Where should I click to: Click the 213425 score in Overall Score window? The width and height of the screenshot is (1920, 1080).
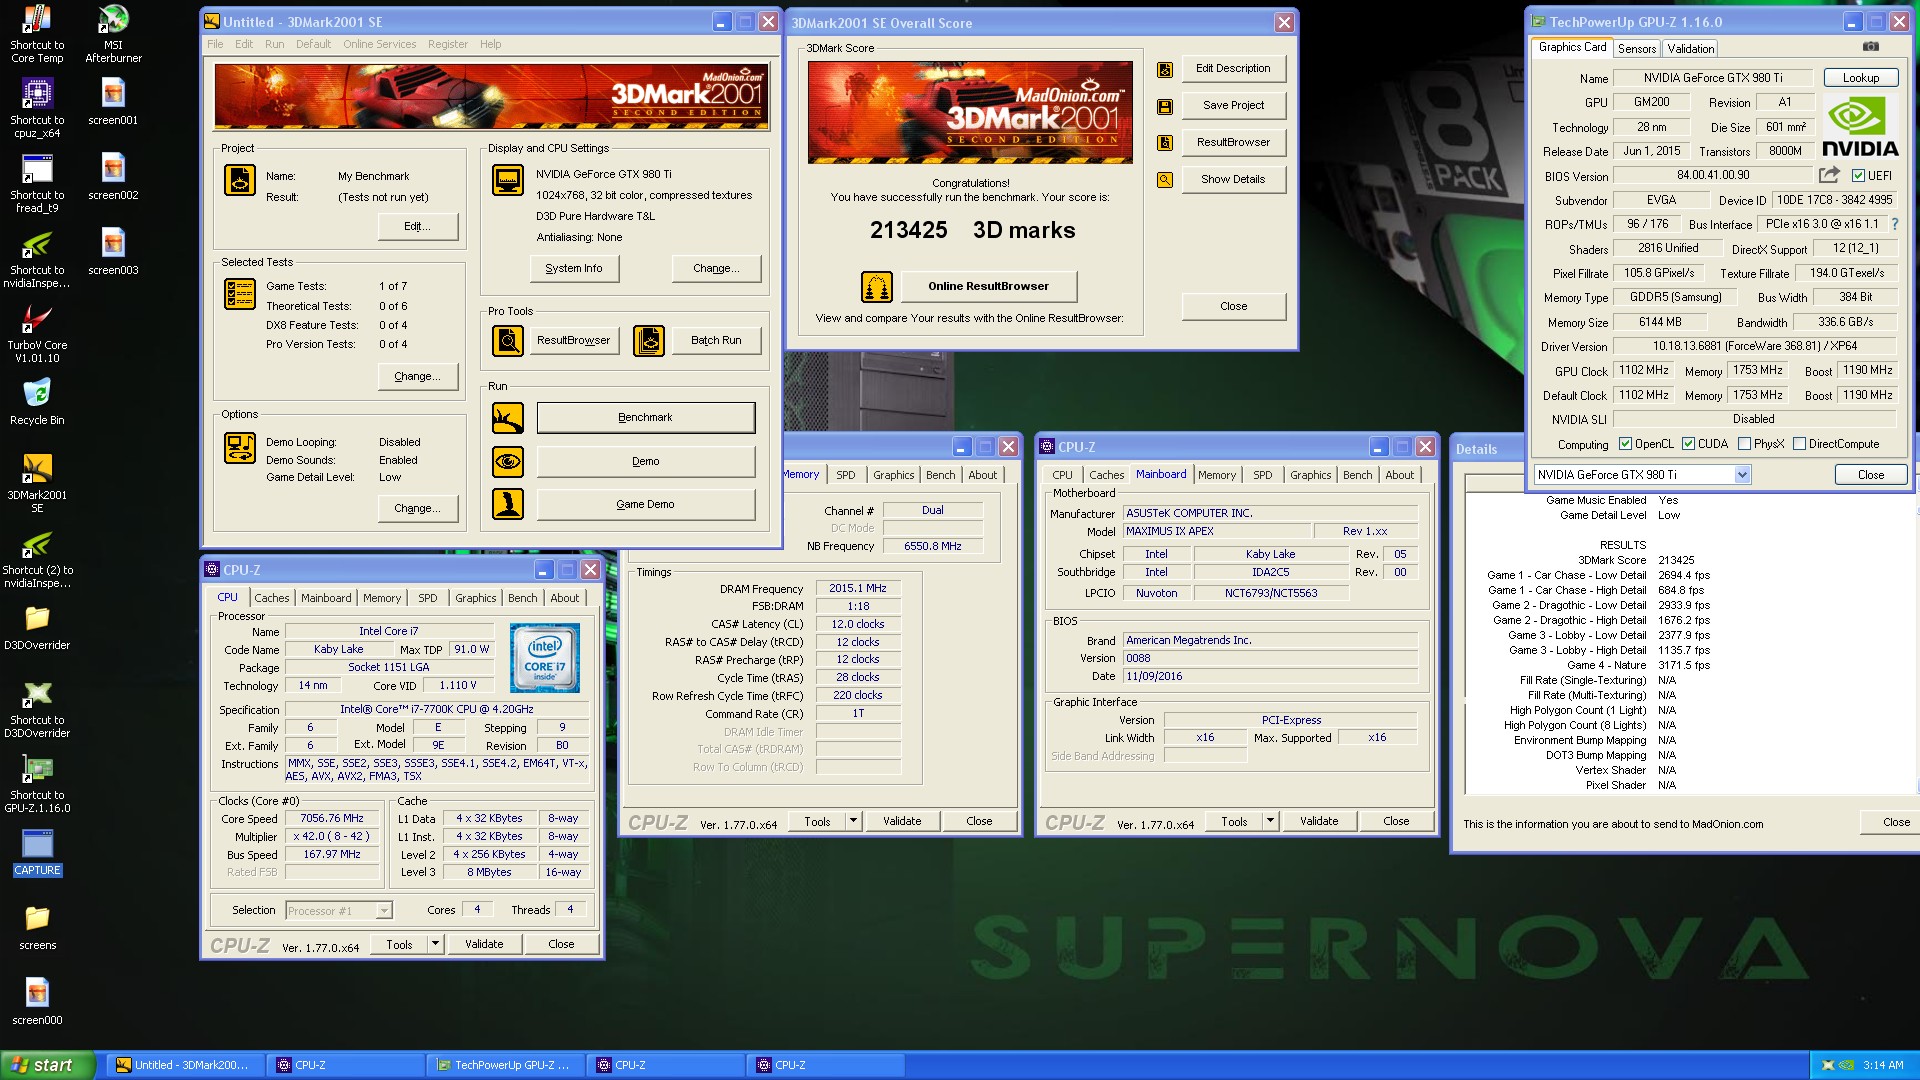pos(908,231)
